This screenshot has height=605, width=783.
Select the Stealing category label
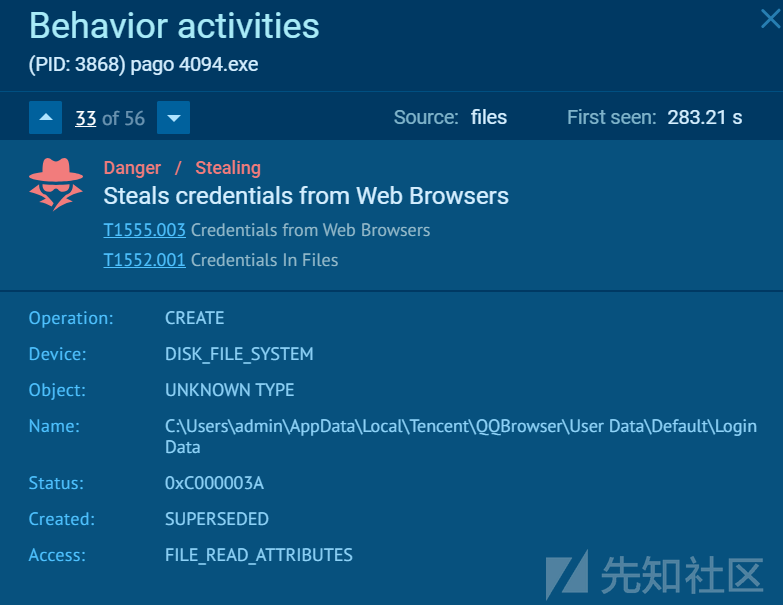click(x=228, y=168)
